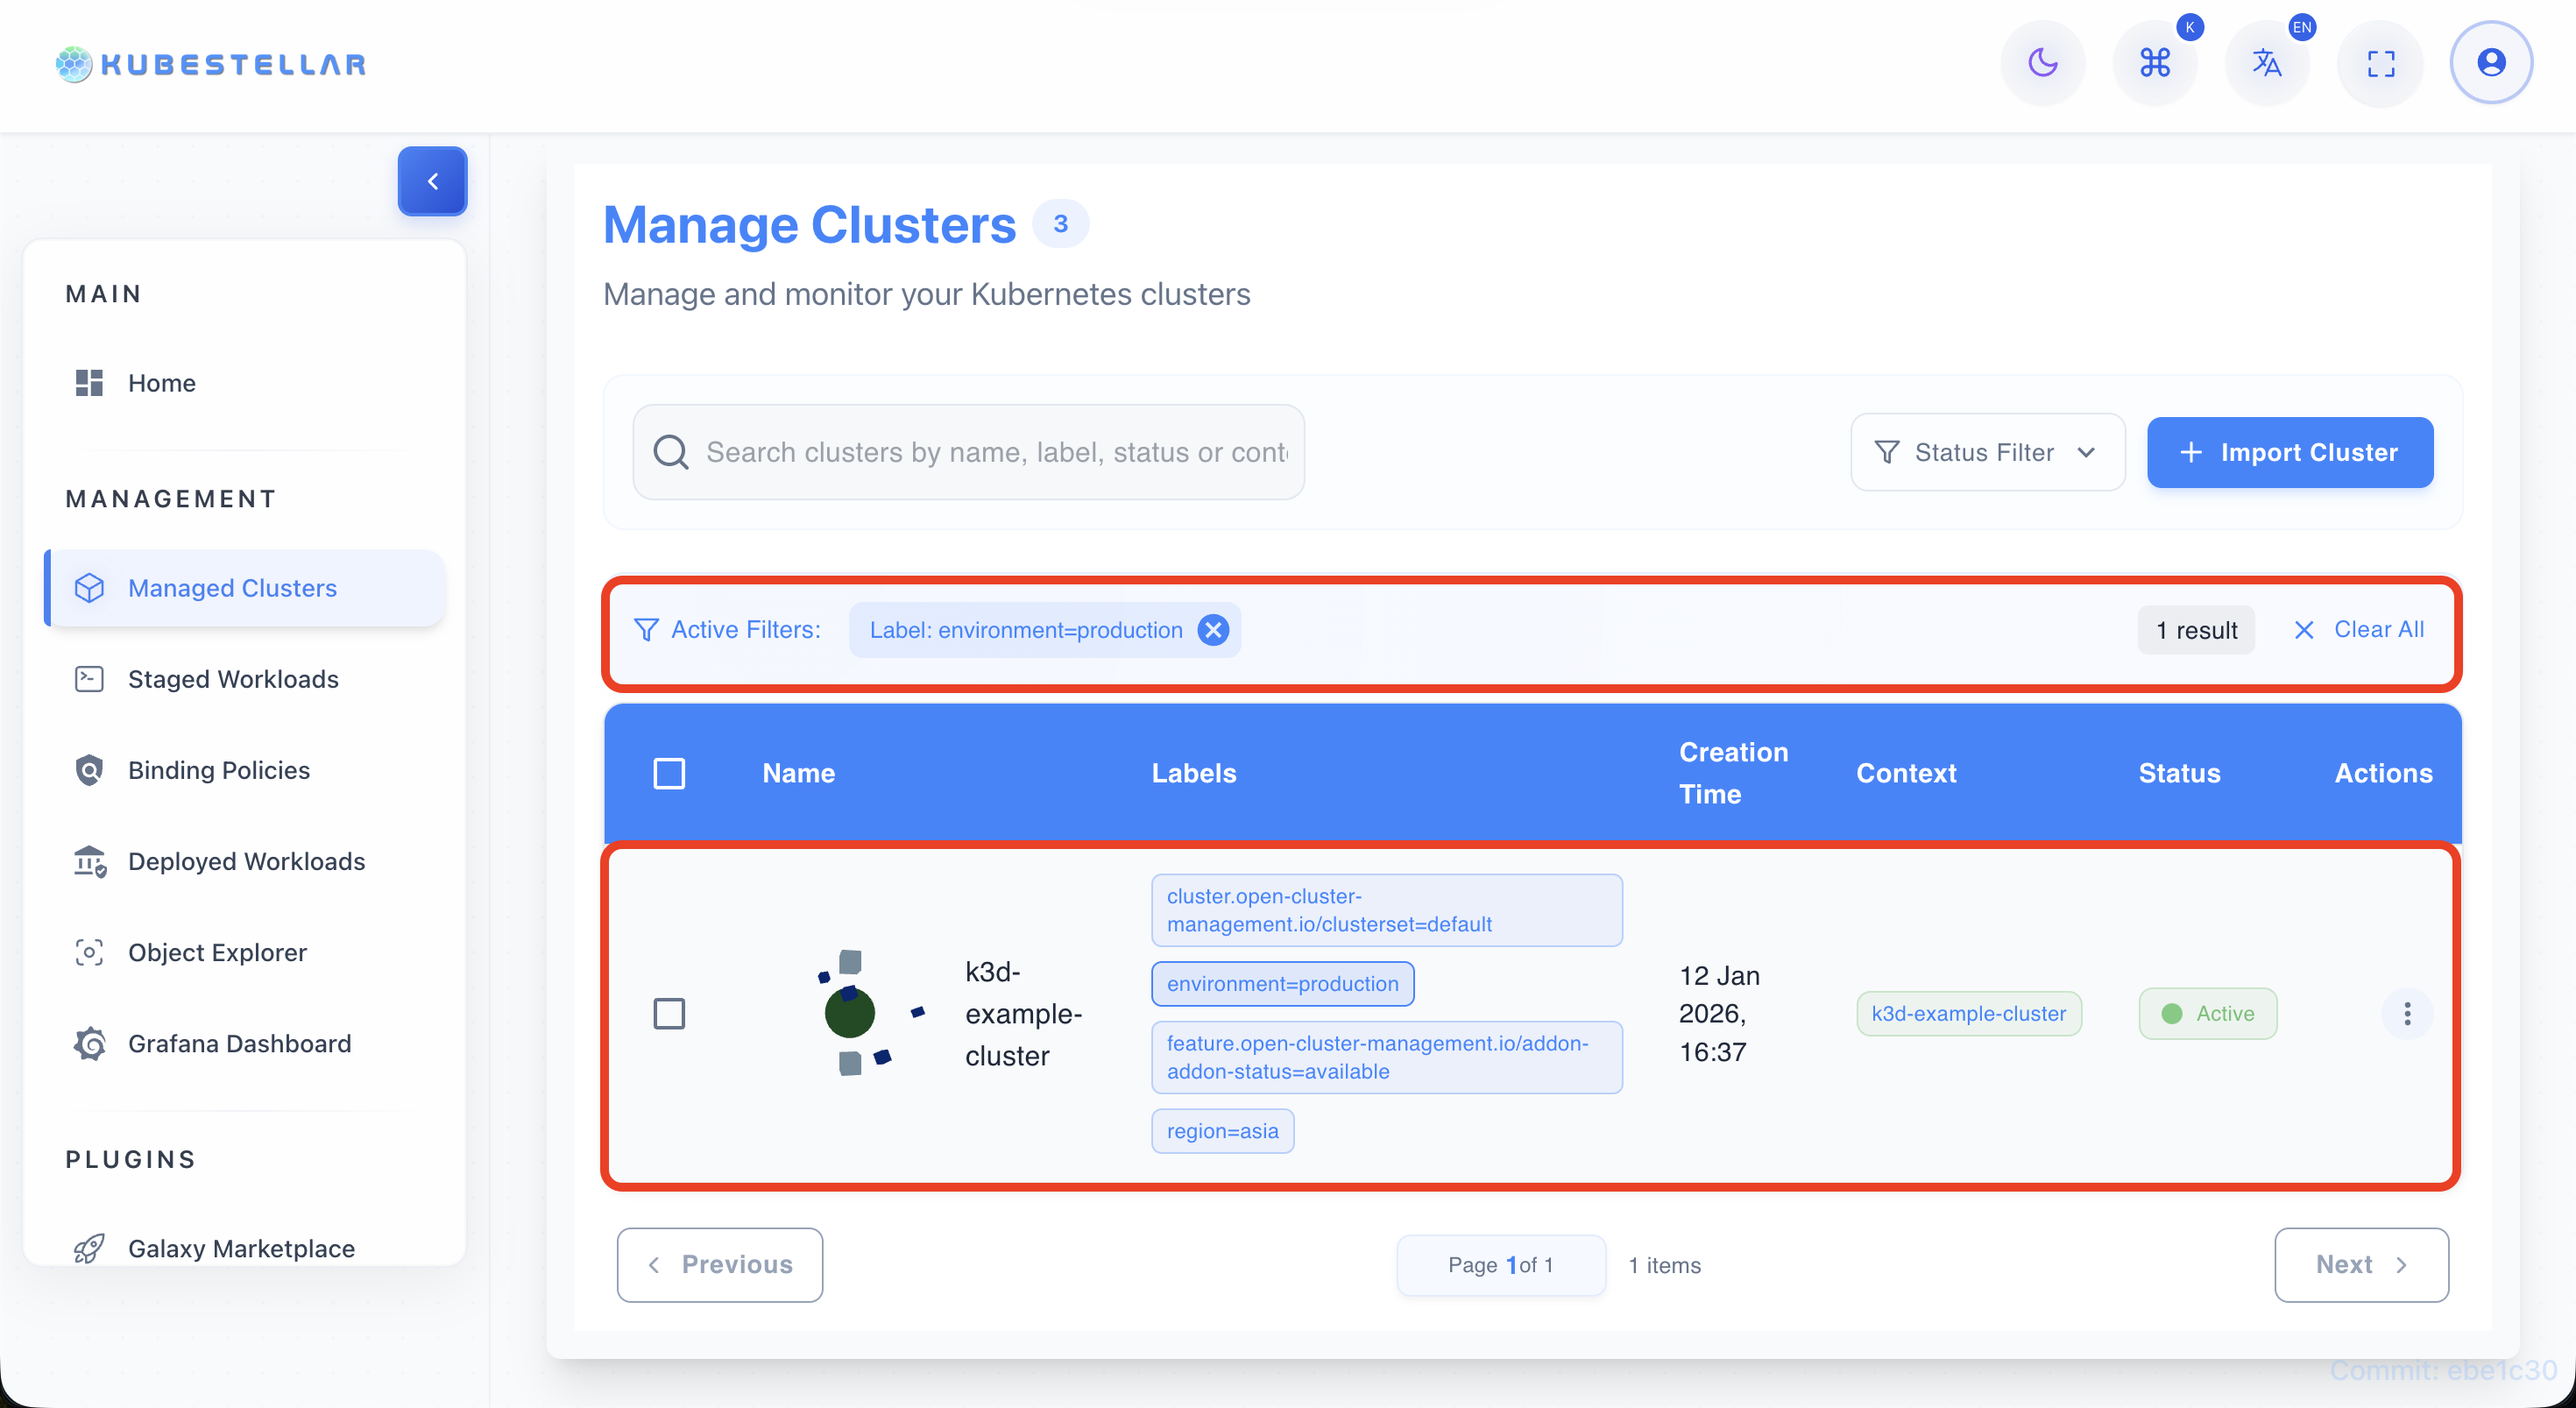Open Grafana Dashboard from sidebar
2576x1408 pixels.
239,1043
